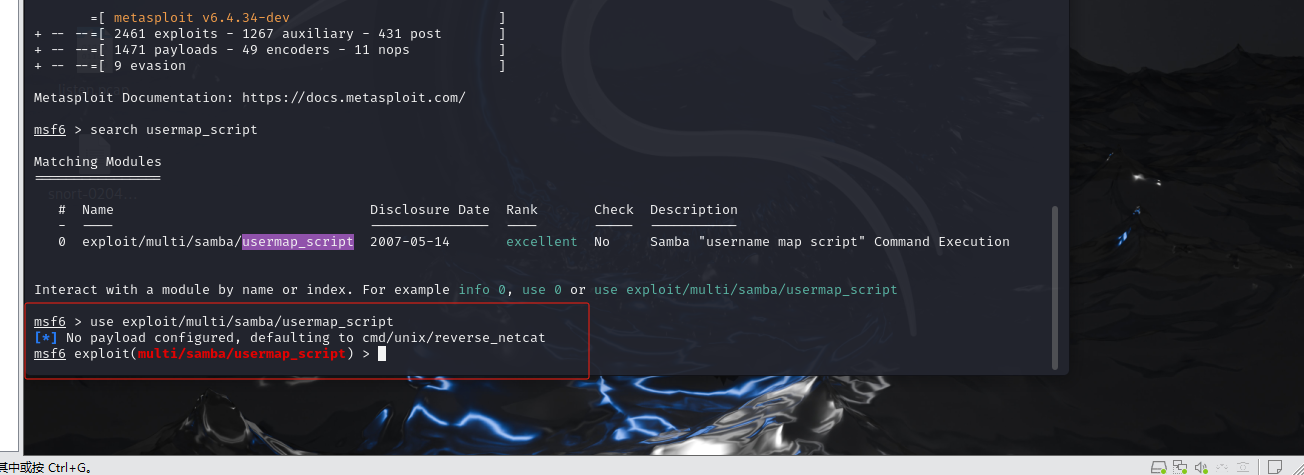Click the disclosure date 2007-05-14

click(x=410, y=242)
